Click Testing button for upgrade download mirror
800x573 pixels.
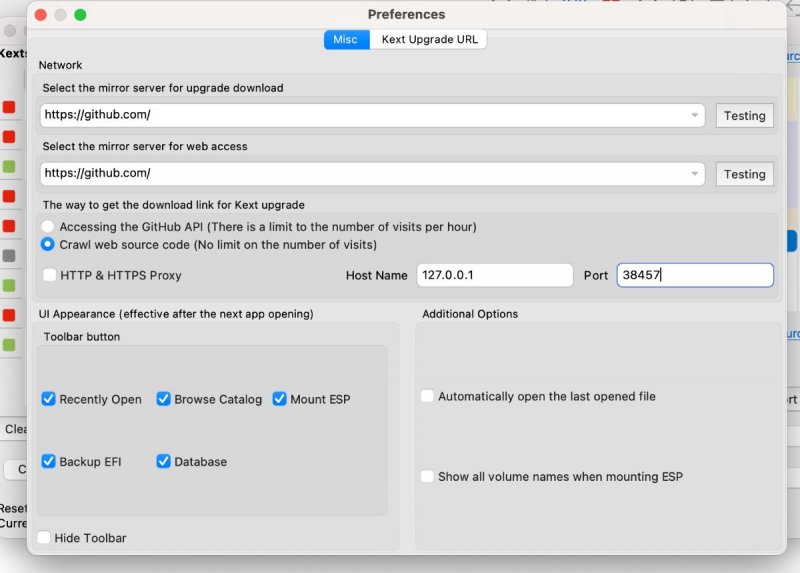744,116
